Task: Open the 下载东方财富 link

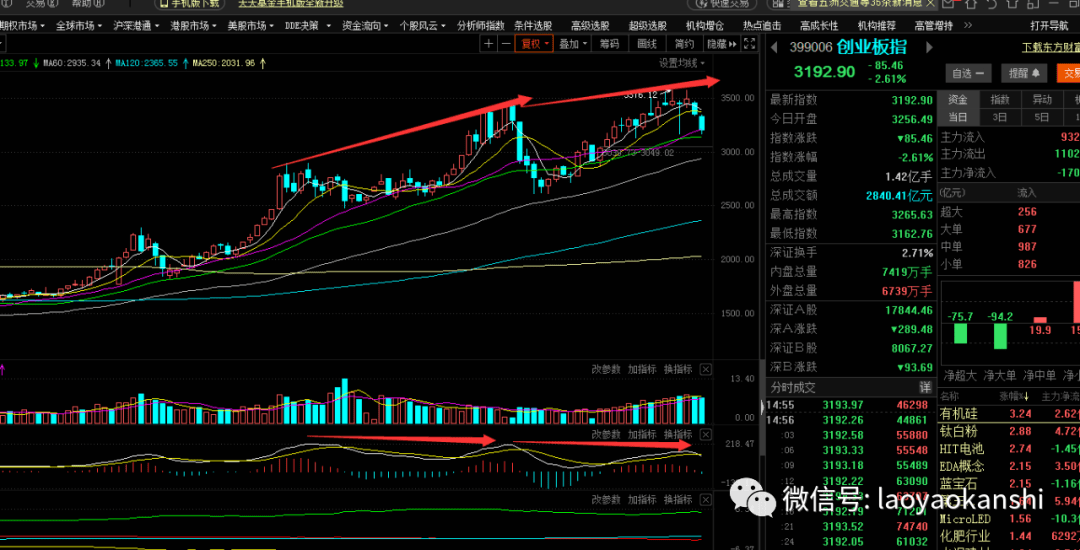Action: click(x=1050, y=48)
